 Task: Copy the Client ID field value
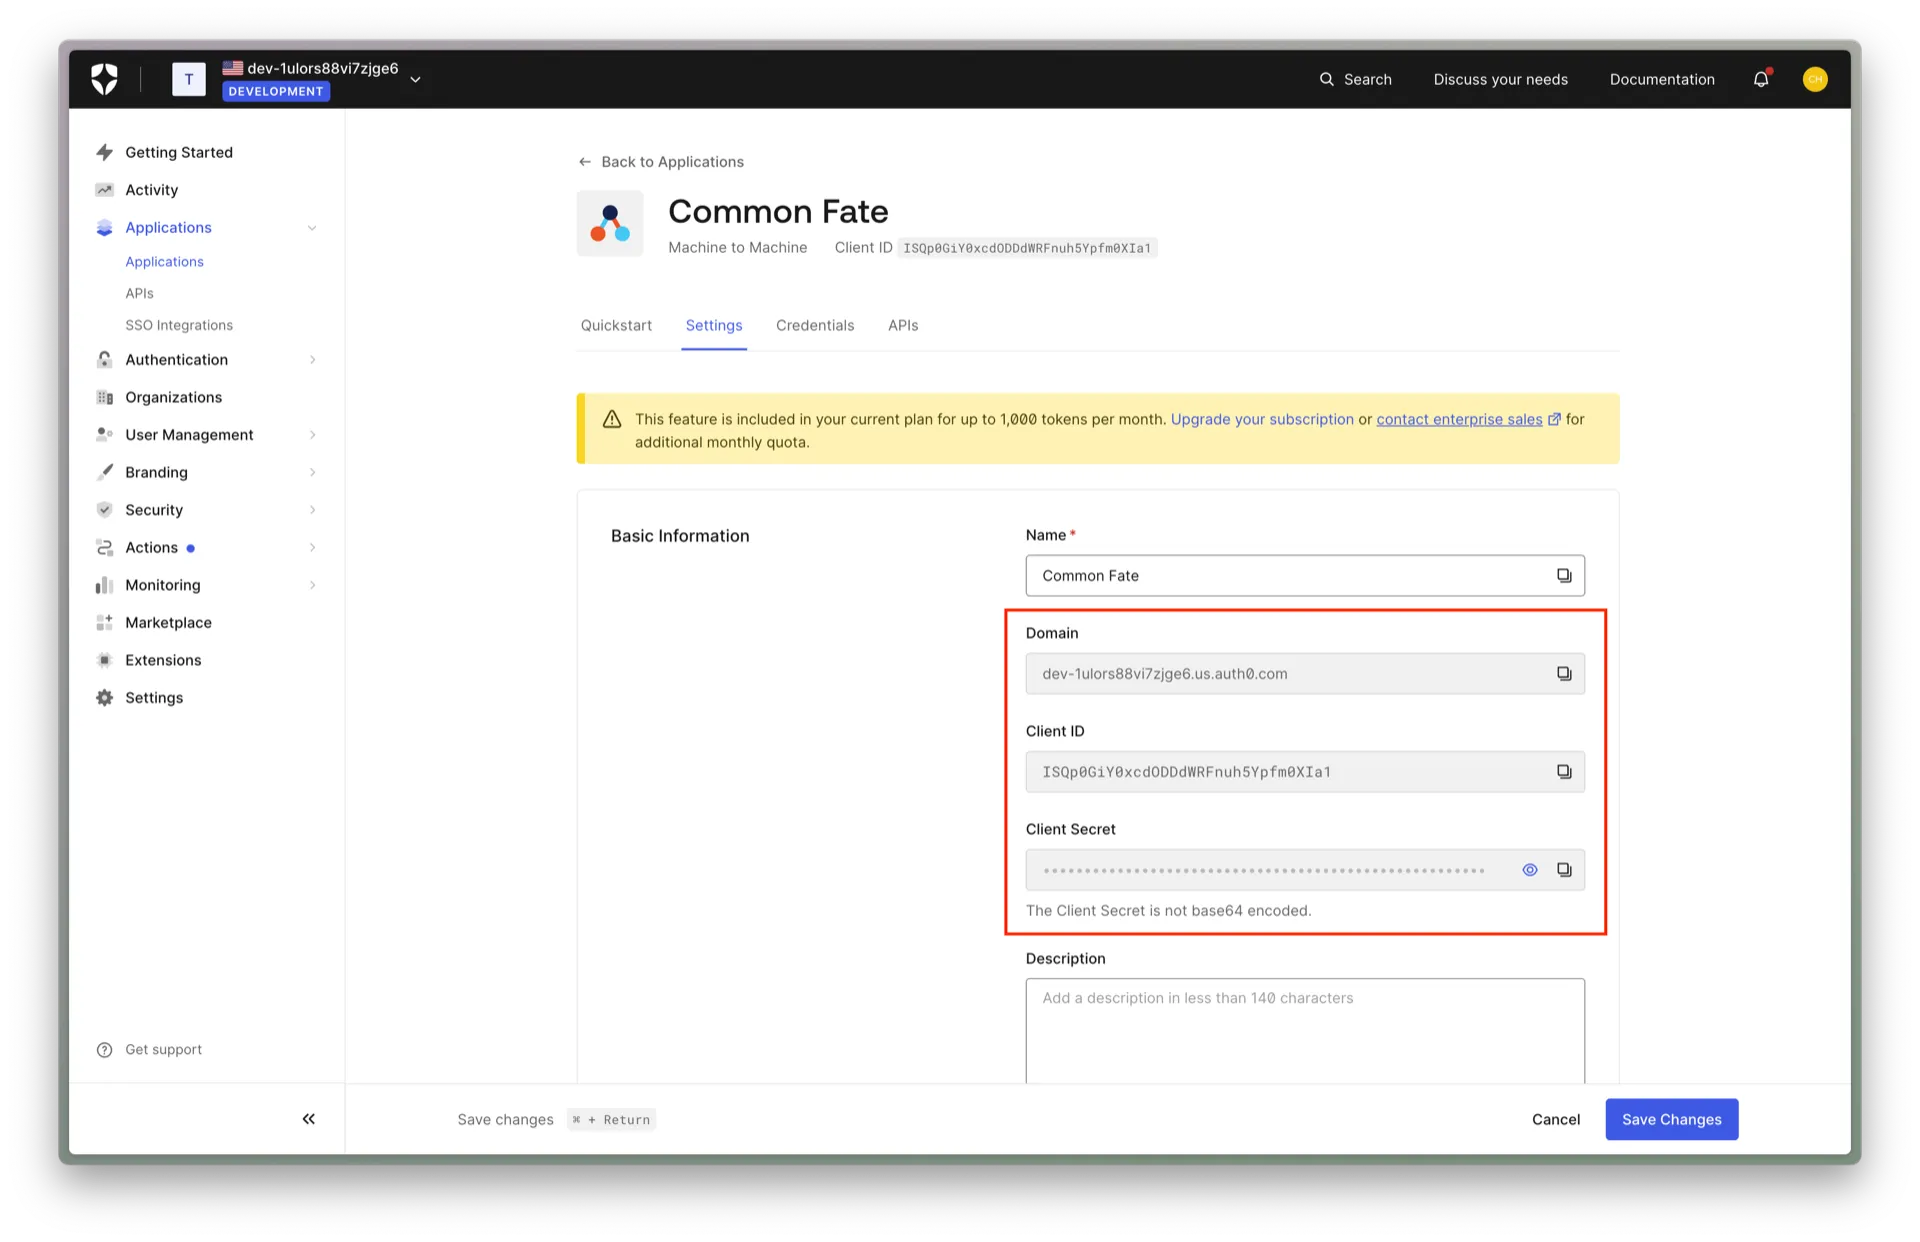[x=1564, y=772]
